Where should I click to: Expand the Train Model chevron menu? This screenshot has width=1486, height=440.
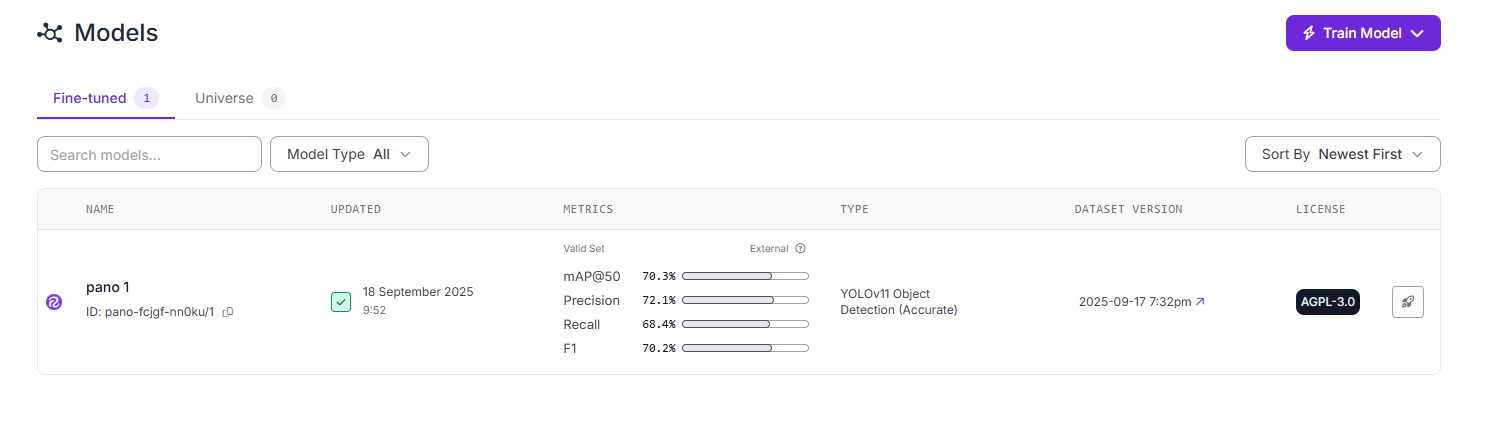pos(1417,33)
